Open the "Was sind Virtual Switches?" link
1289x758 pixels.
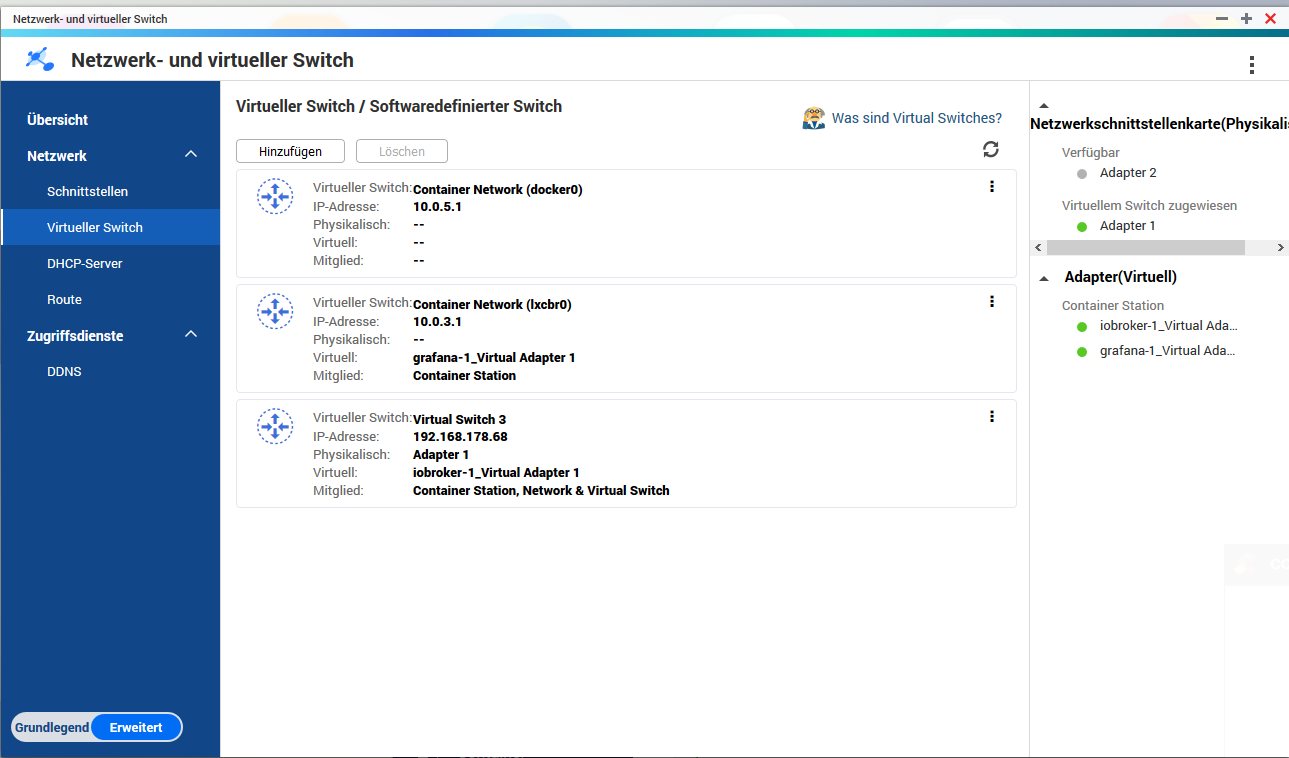point(916,118)
